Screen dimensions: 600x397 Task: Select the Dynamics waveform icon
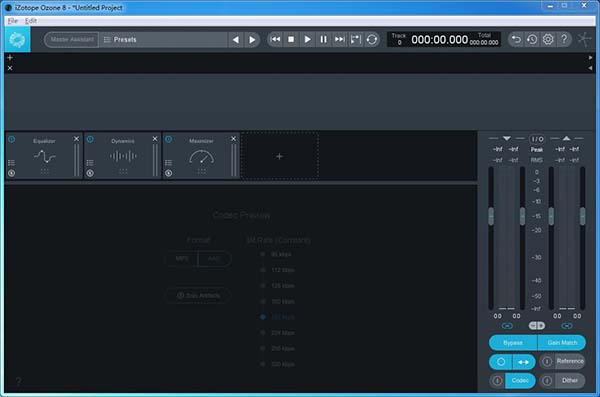pyautogui.click(x=123, y=156)
